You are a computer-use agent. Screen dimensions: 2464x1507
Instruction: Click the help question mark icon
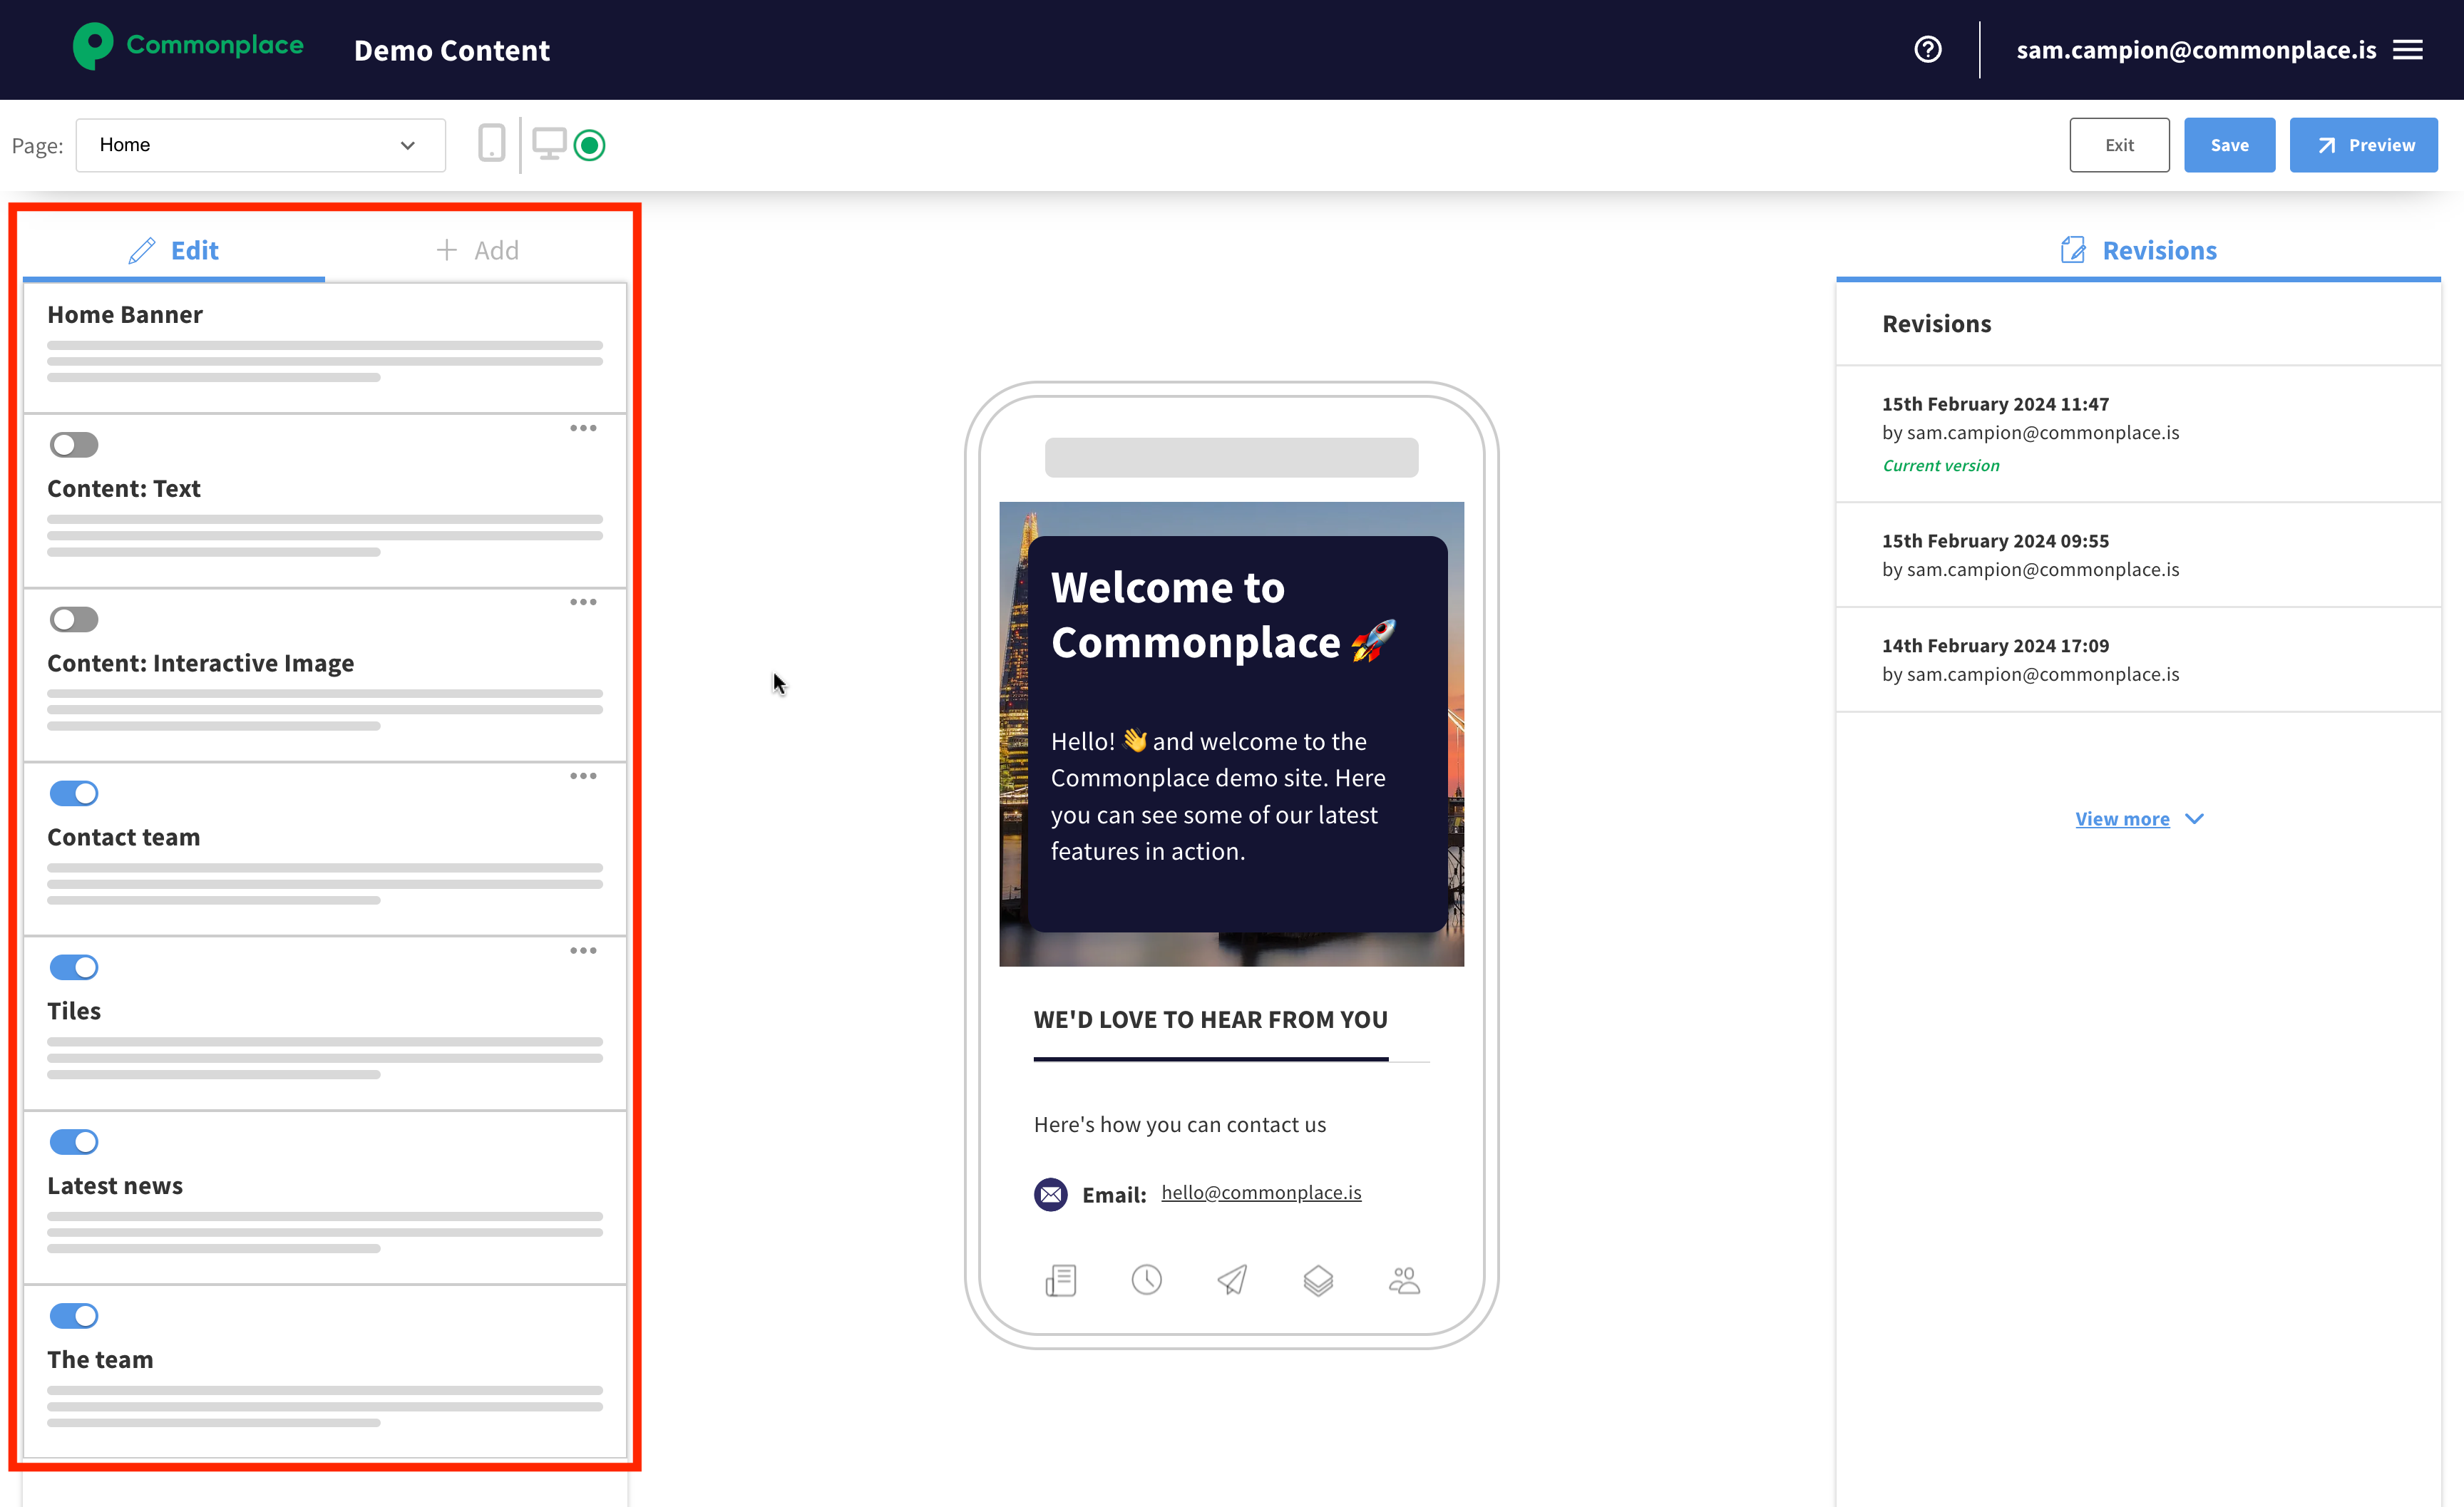click(x=1927, y=49)
